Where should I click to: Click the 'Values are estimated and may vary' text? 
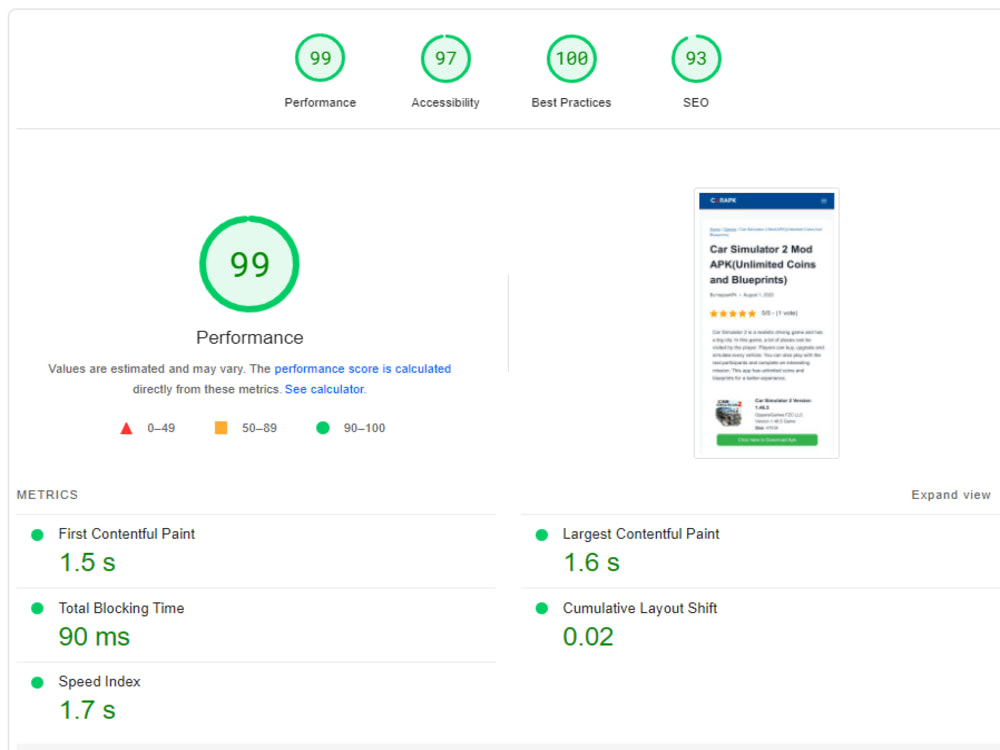pyautogui.click(x=146, y=369)
